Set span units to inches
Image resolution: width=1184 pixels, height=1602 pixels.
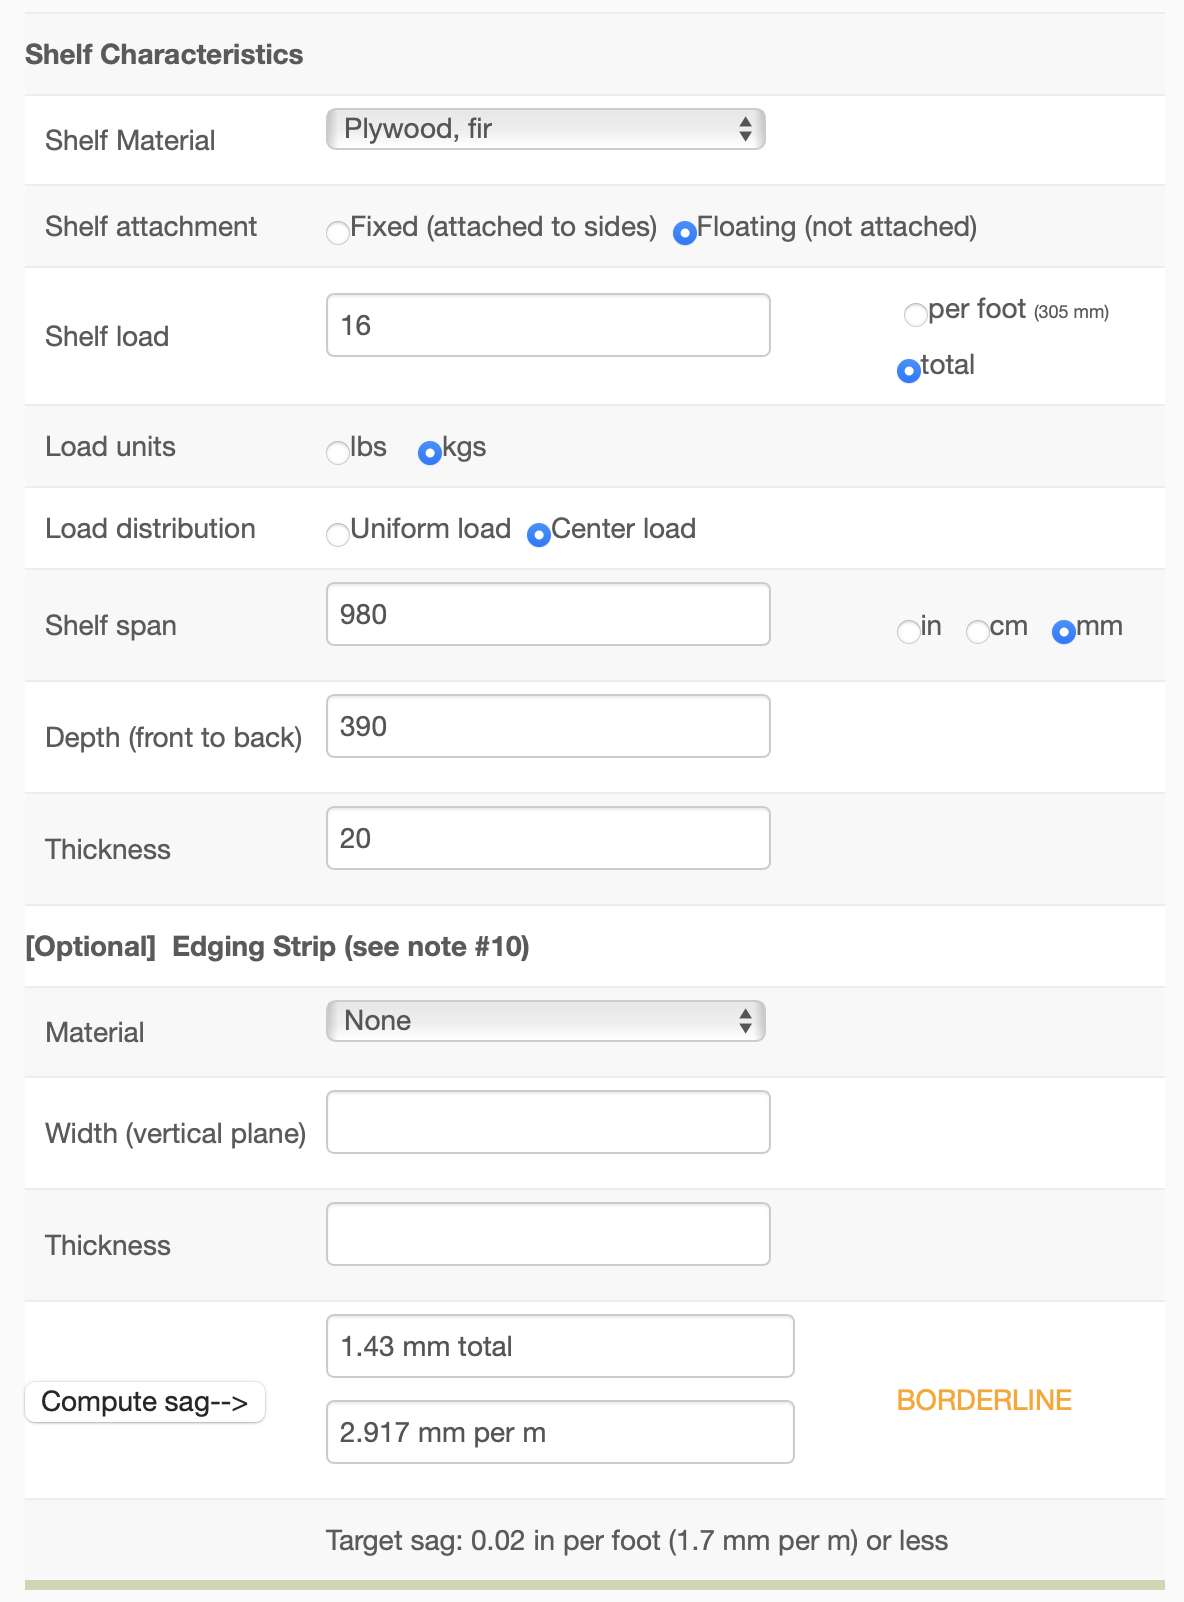908,632
